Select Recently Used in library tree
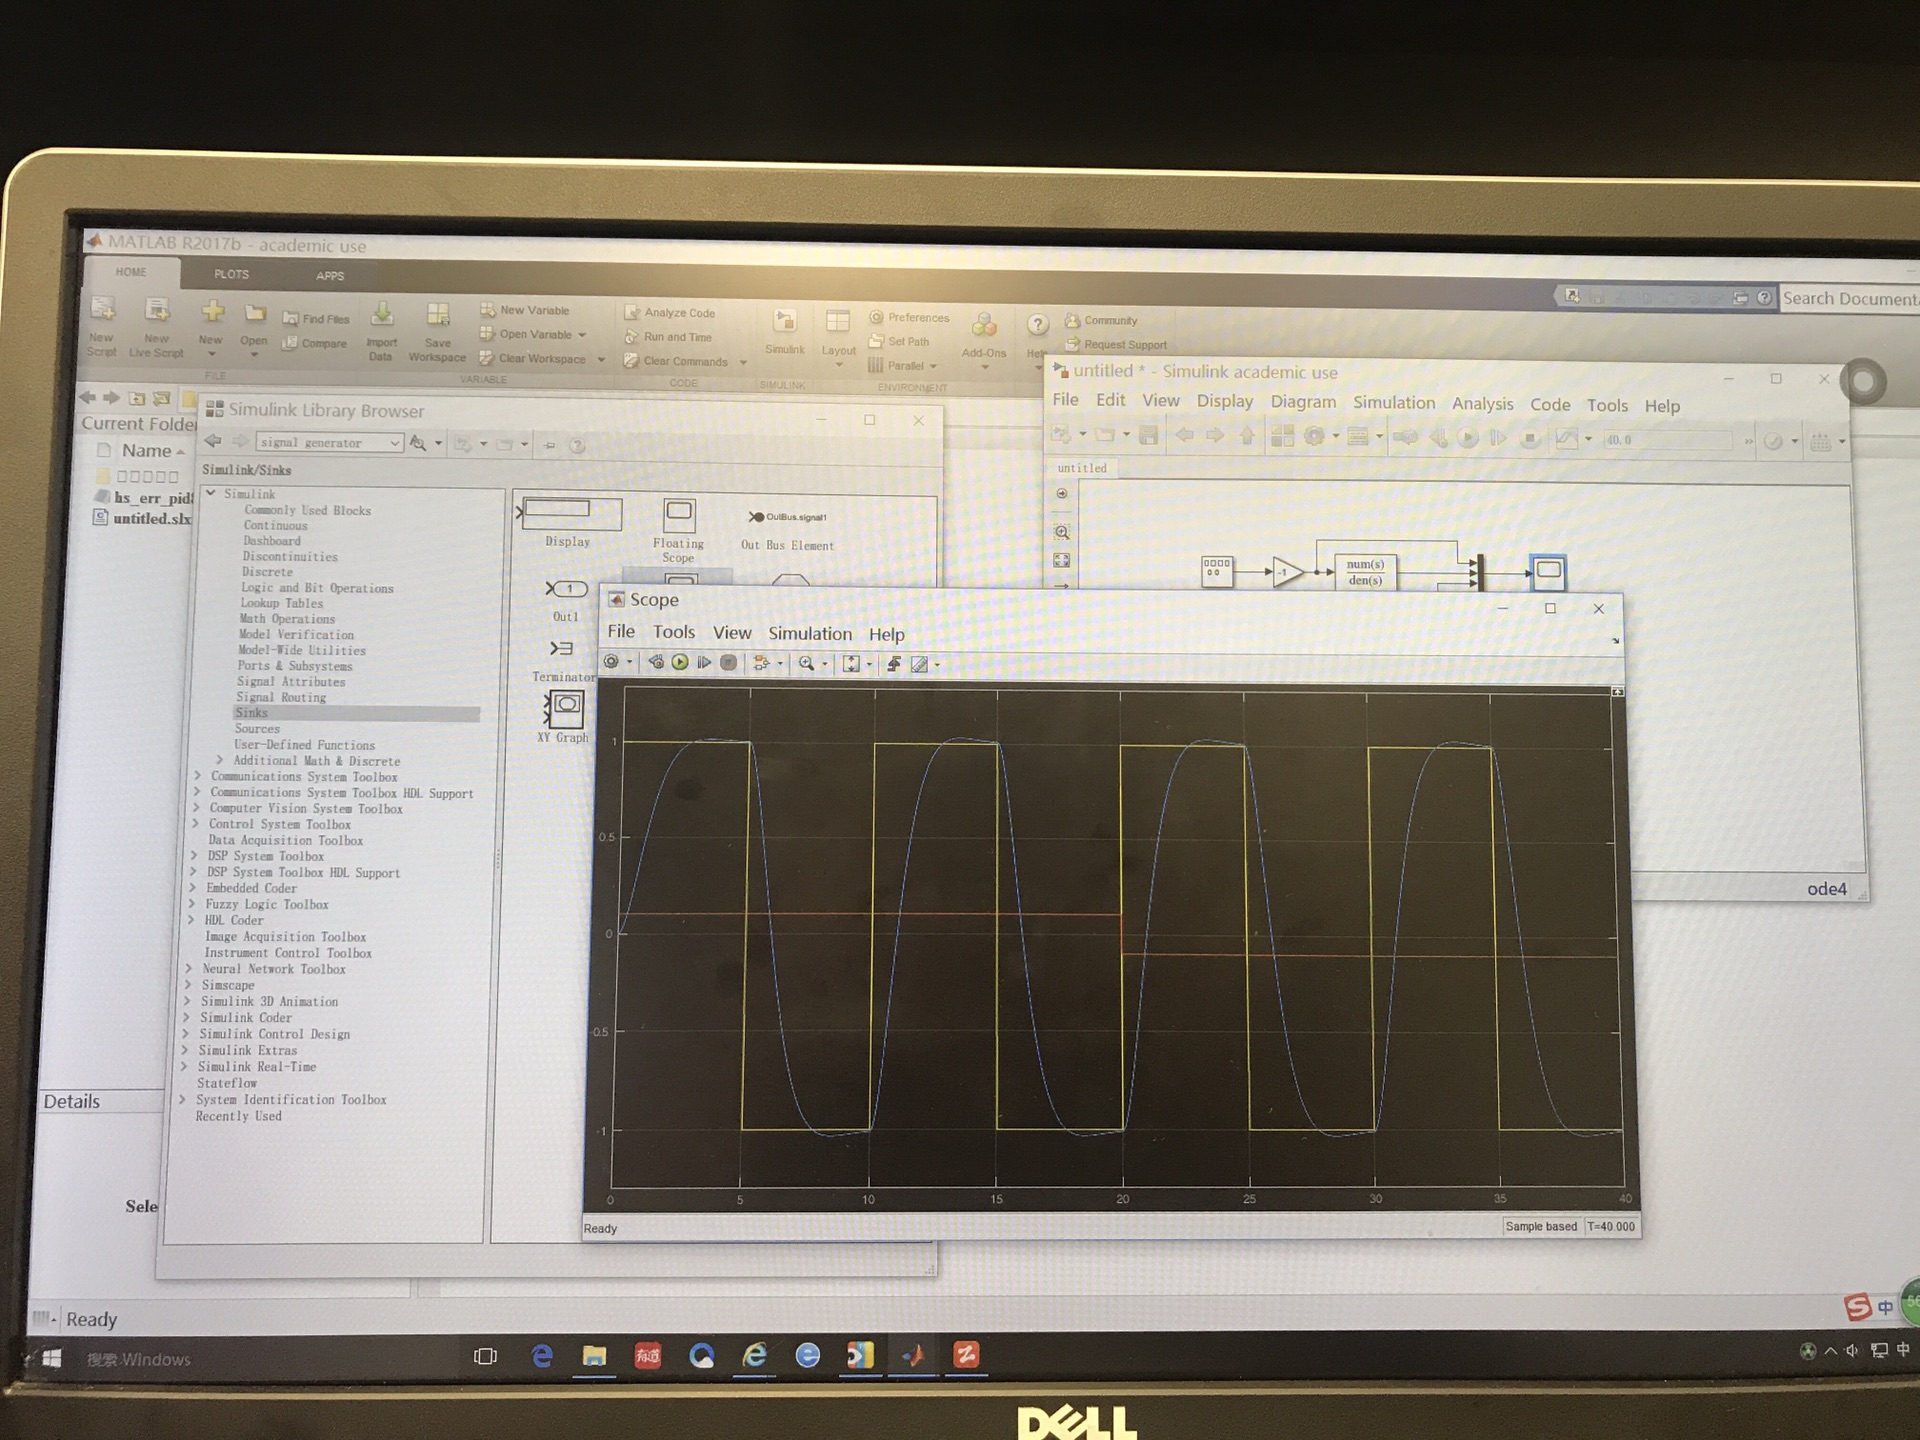Image resolution: width=1920 pixels, height=1440 pixels. tap(238, 1116)
